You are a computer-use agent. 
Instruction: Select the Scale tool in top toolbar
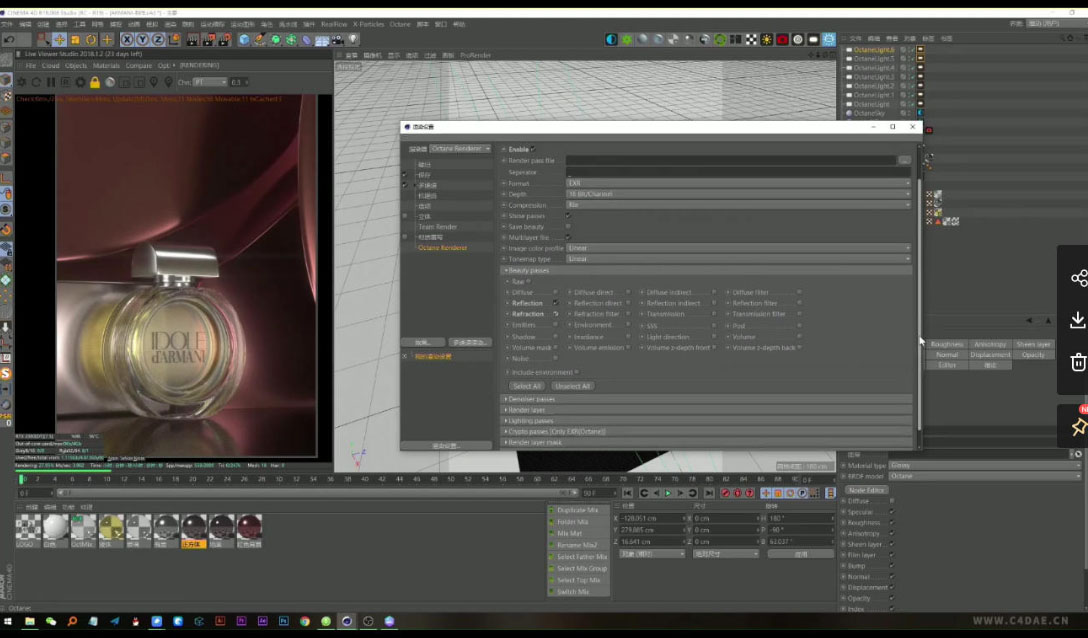(75, 40)
